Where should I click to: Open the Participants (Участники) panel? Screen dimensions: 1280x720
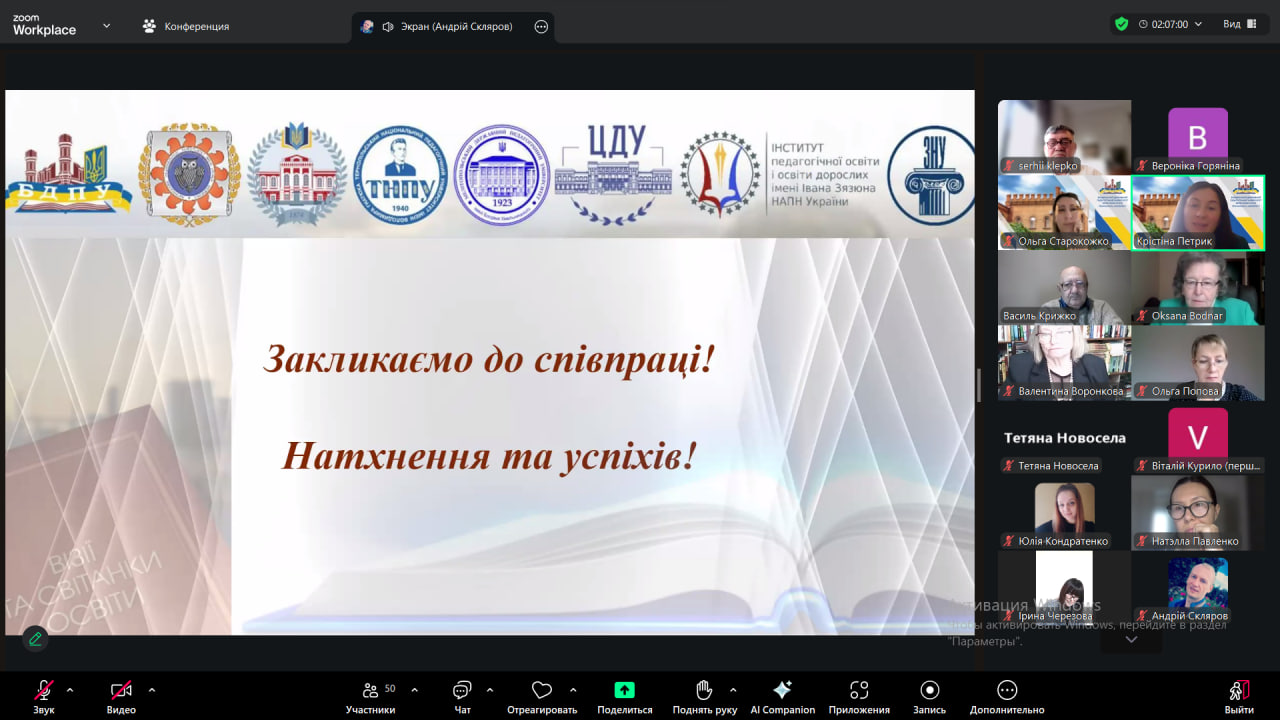(x=371, y=691)
